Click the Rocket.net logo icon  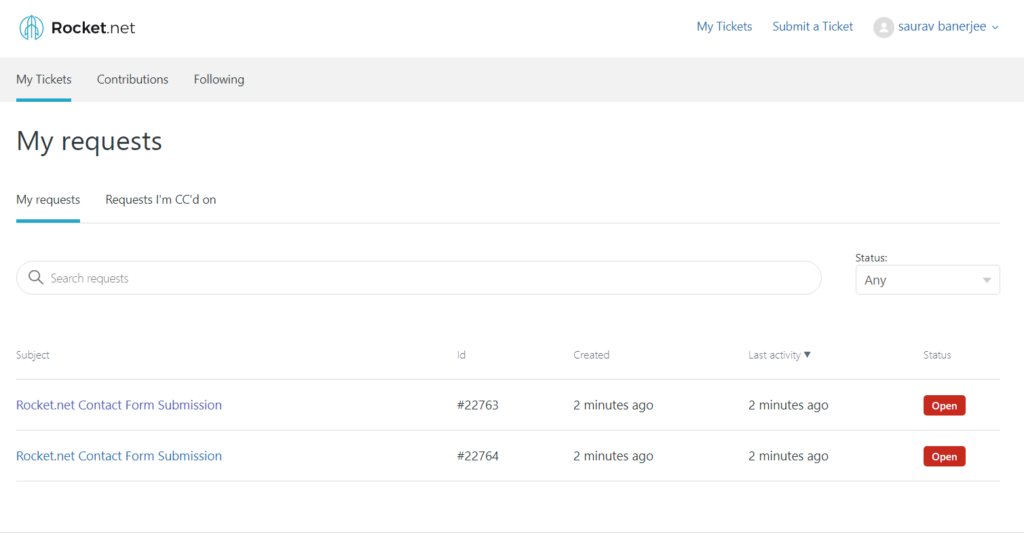31,27
